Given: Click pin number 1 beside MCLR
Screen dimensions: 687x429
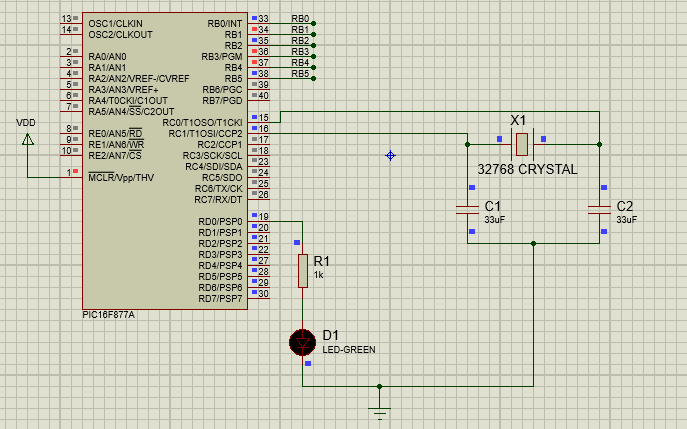Looking at the screenshot, I should click(x=69, y=173).
